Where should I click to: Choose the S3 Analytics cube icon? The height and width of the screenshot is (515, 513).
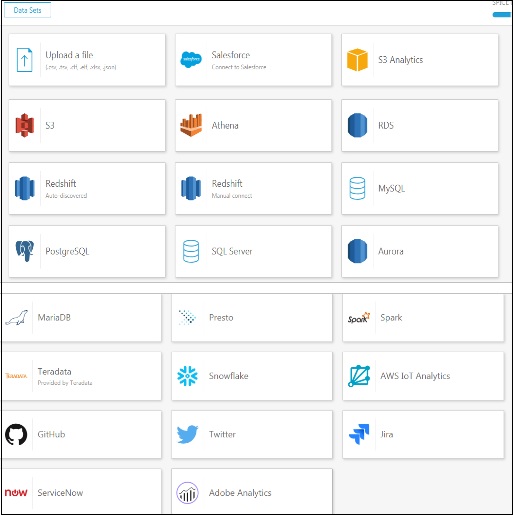pyautogui.click(x=357, y=60)
